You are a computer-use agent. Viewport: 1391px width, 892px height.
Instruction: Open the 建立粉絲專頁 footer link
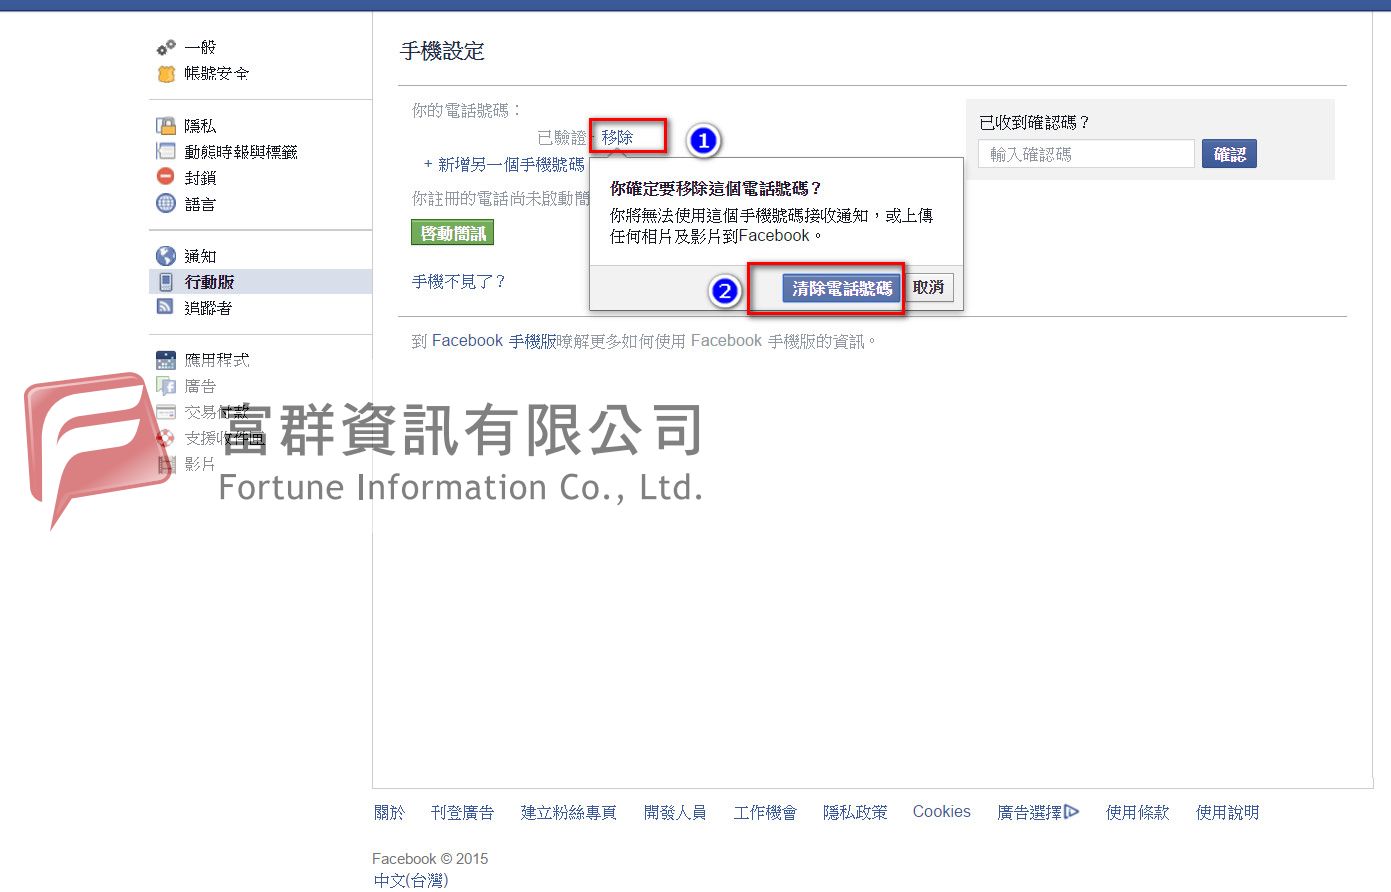pyautogui.click(x=568, y=812)
